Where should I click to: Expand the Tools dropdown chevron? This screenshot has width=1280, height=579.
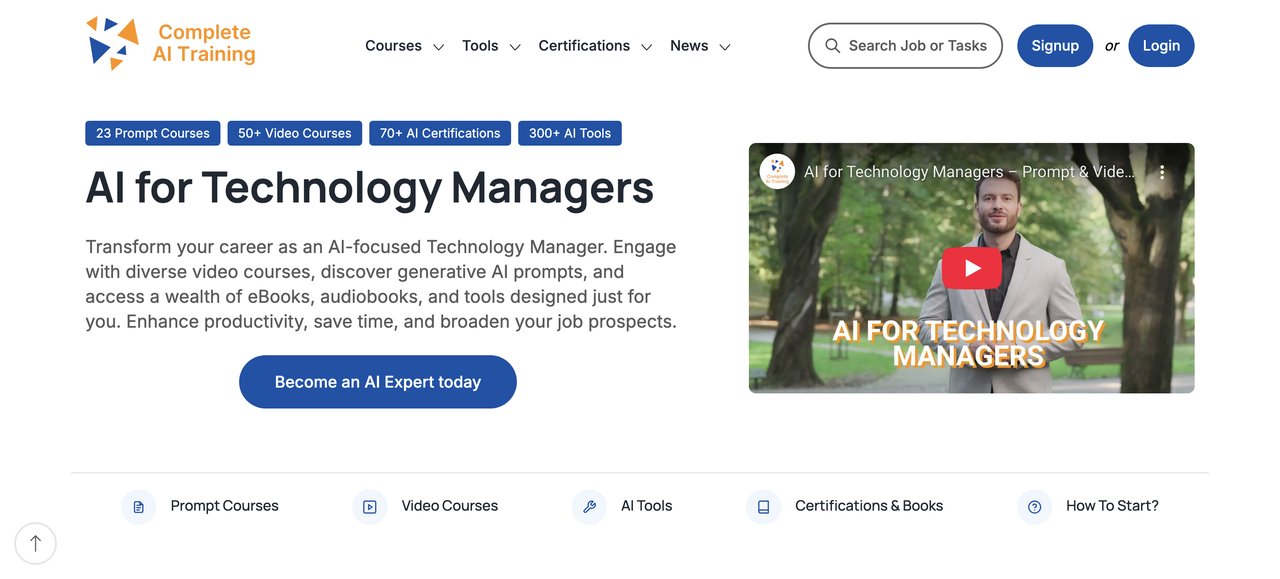click(x=515, y=47)
